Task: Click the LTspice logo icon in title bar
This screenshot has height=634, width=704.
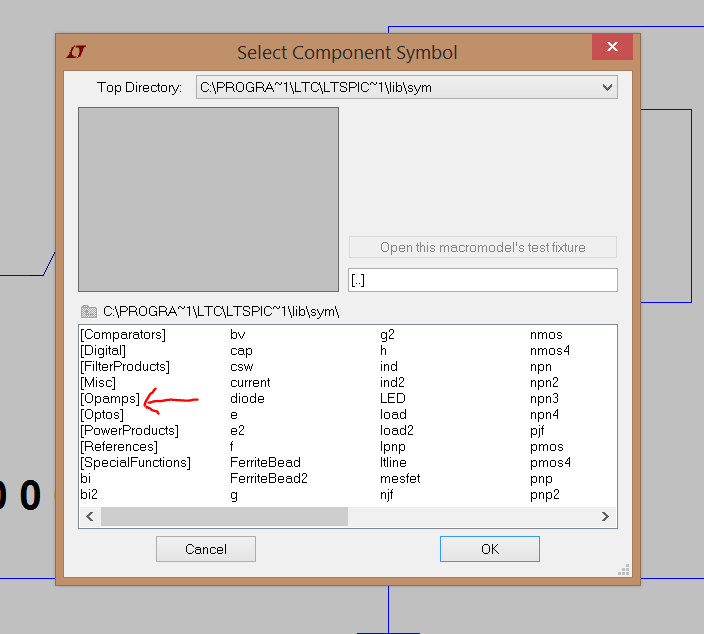Action: (76, 52)
